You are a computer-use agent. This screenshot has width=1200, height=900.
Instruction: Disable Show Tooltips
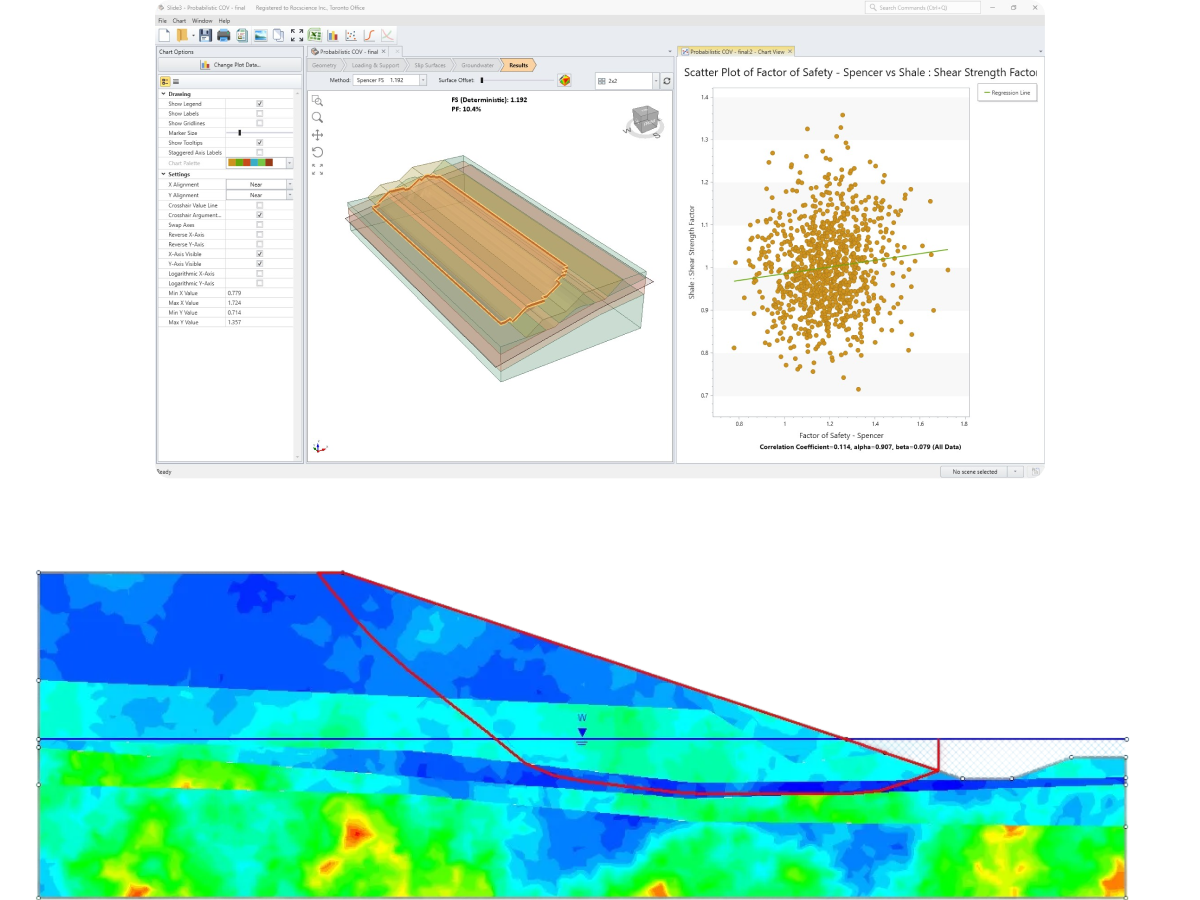(260, 142)
